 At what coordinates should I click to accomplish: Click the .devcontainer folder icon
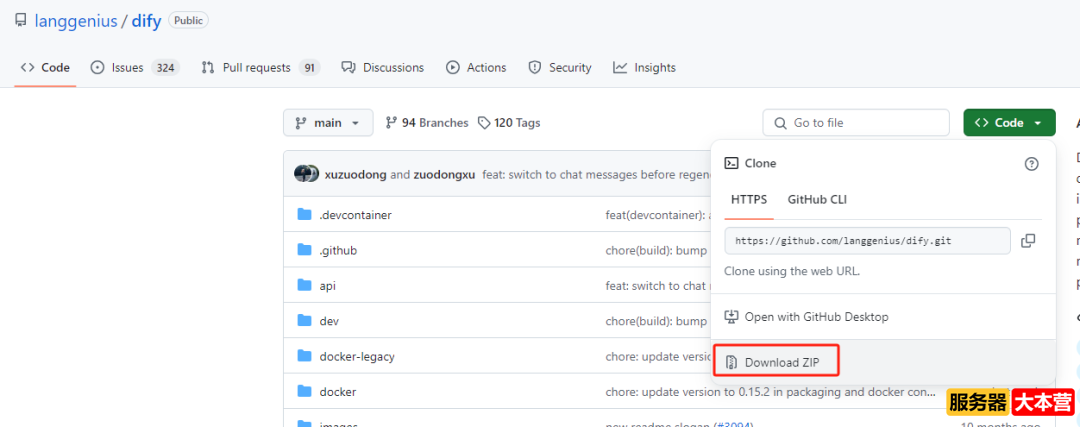pos(305,215)
